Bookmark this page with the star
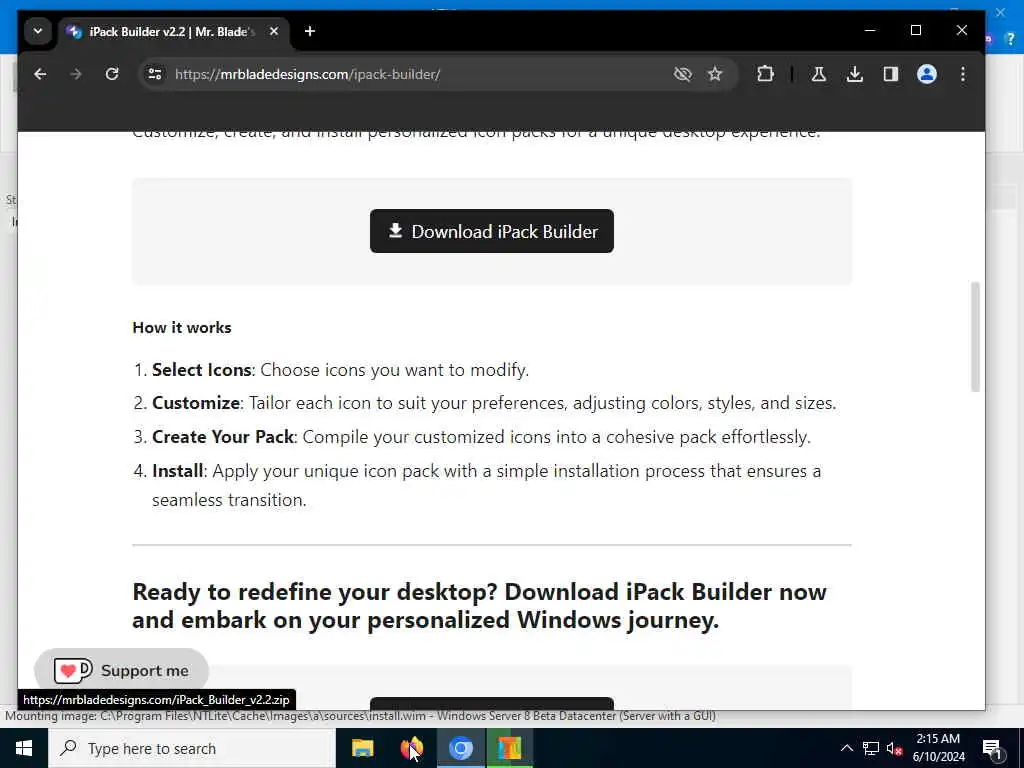 point(715,74)
